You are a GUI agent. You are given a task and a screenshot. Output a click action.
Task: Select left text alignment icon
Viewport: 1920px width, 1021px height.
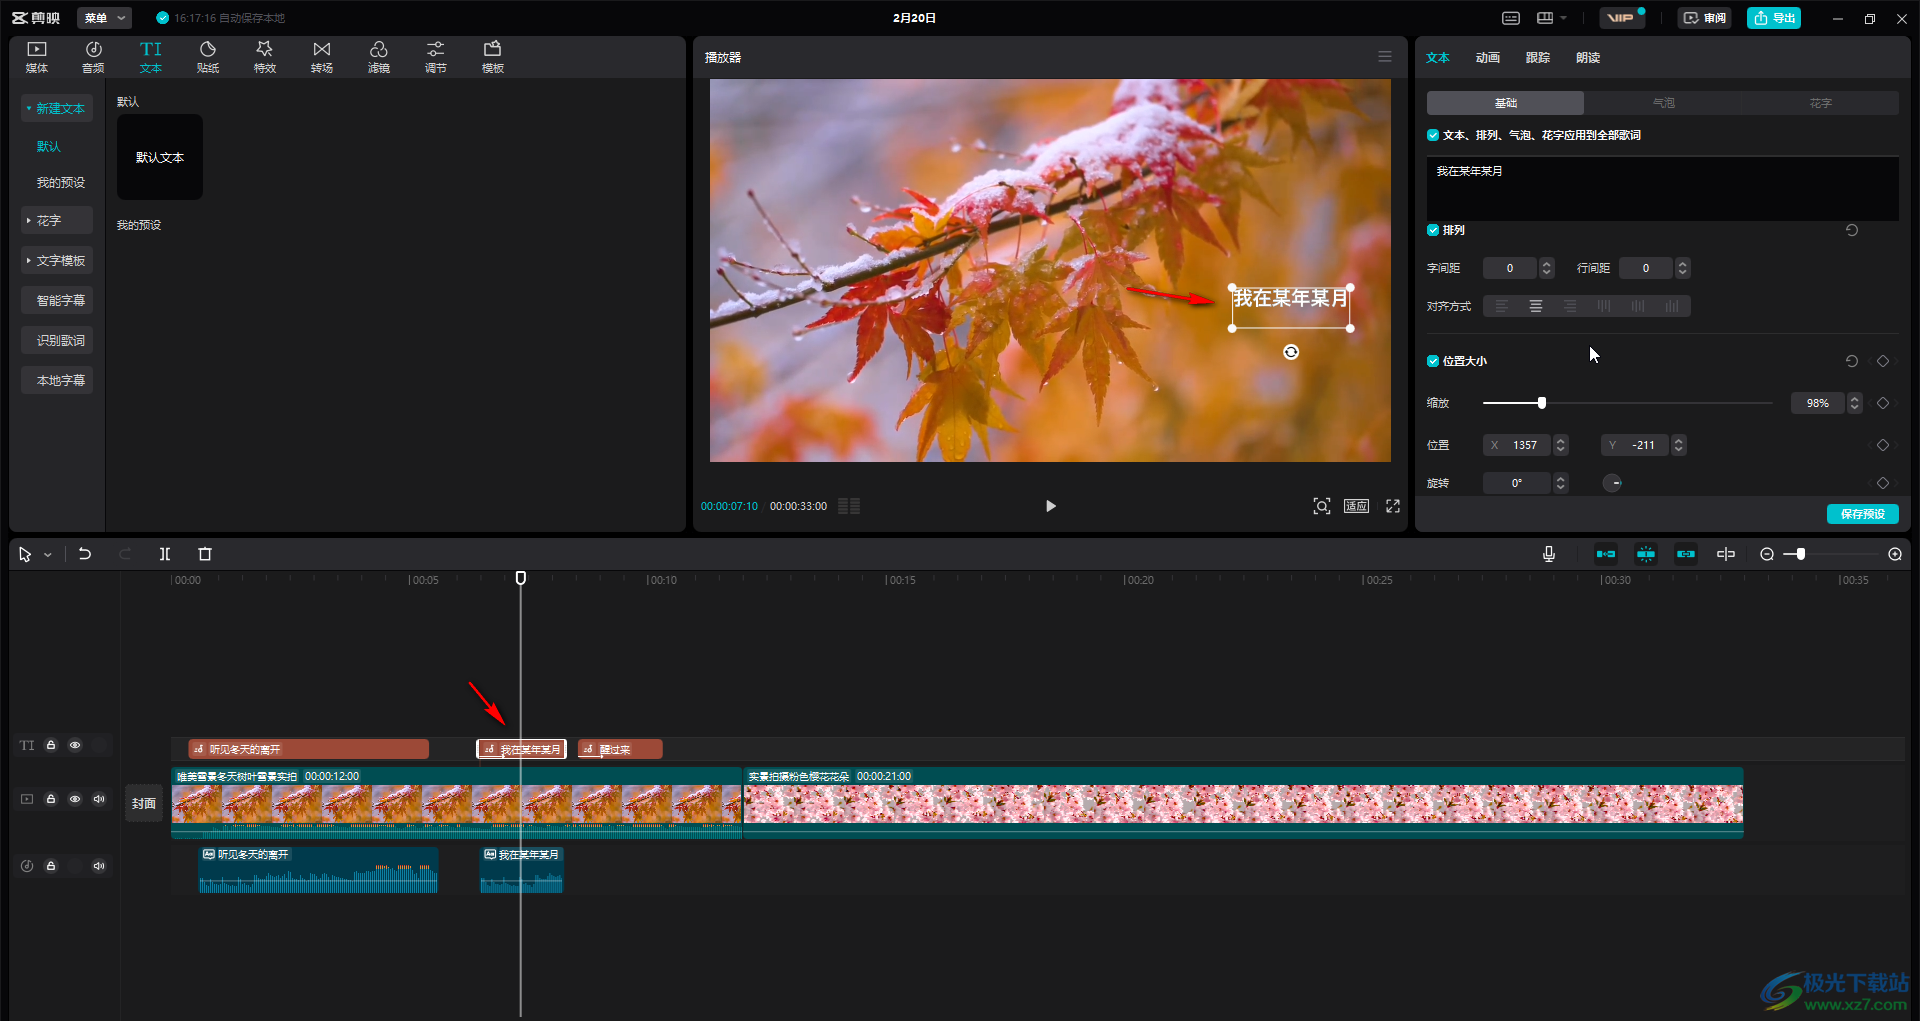click(1502, 306)
